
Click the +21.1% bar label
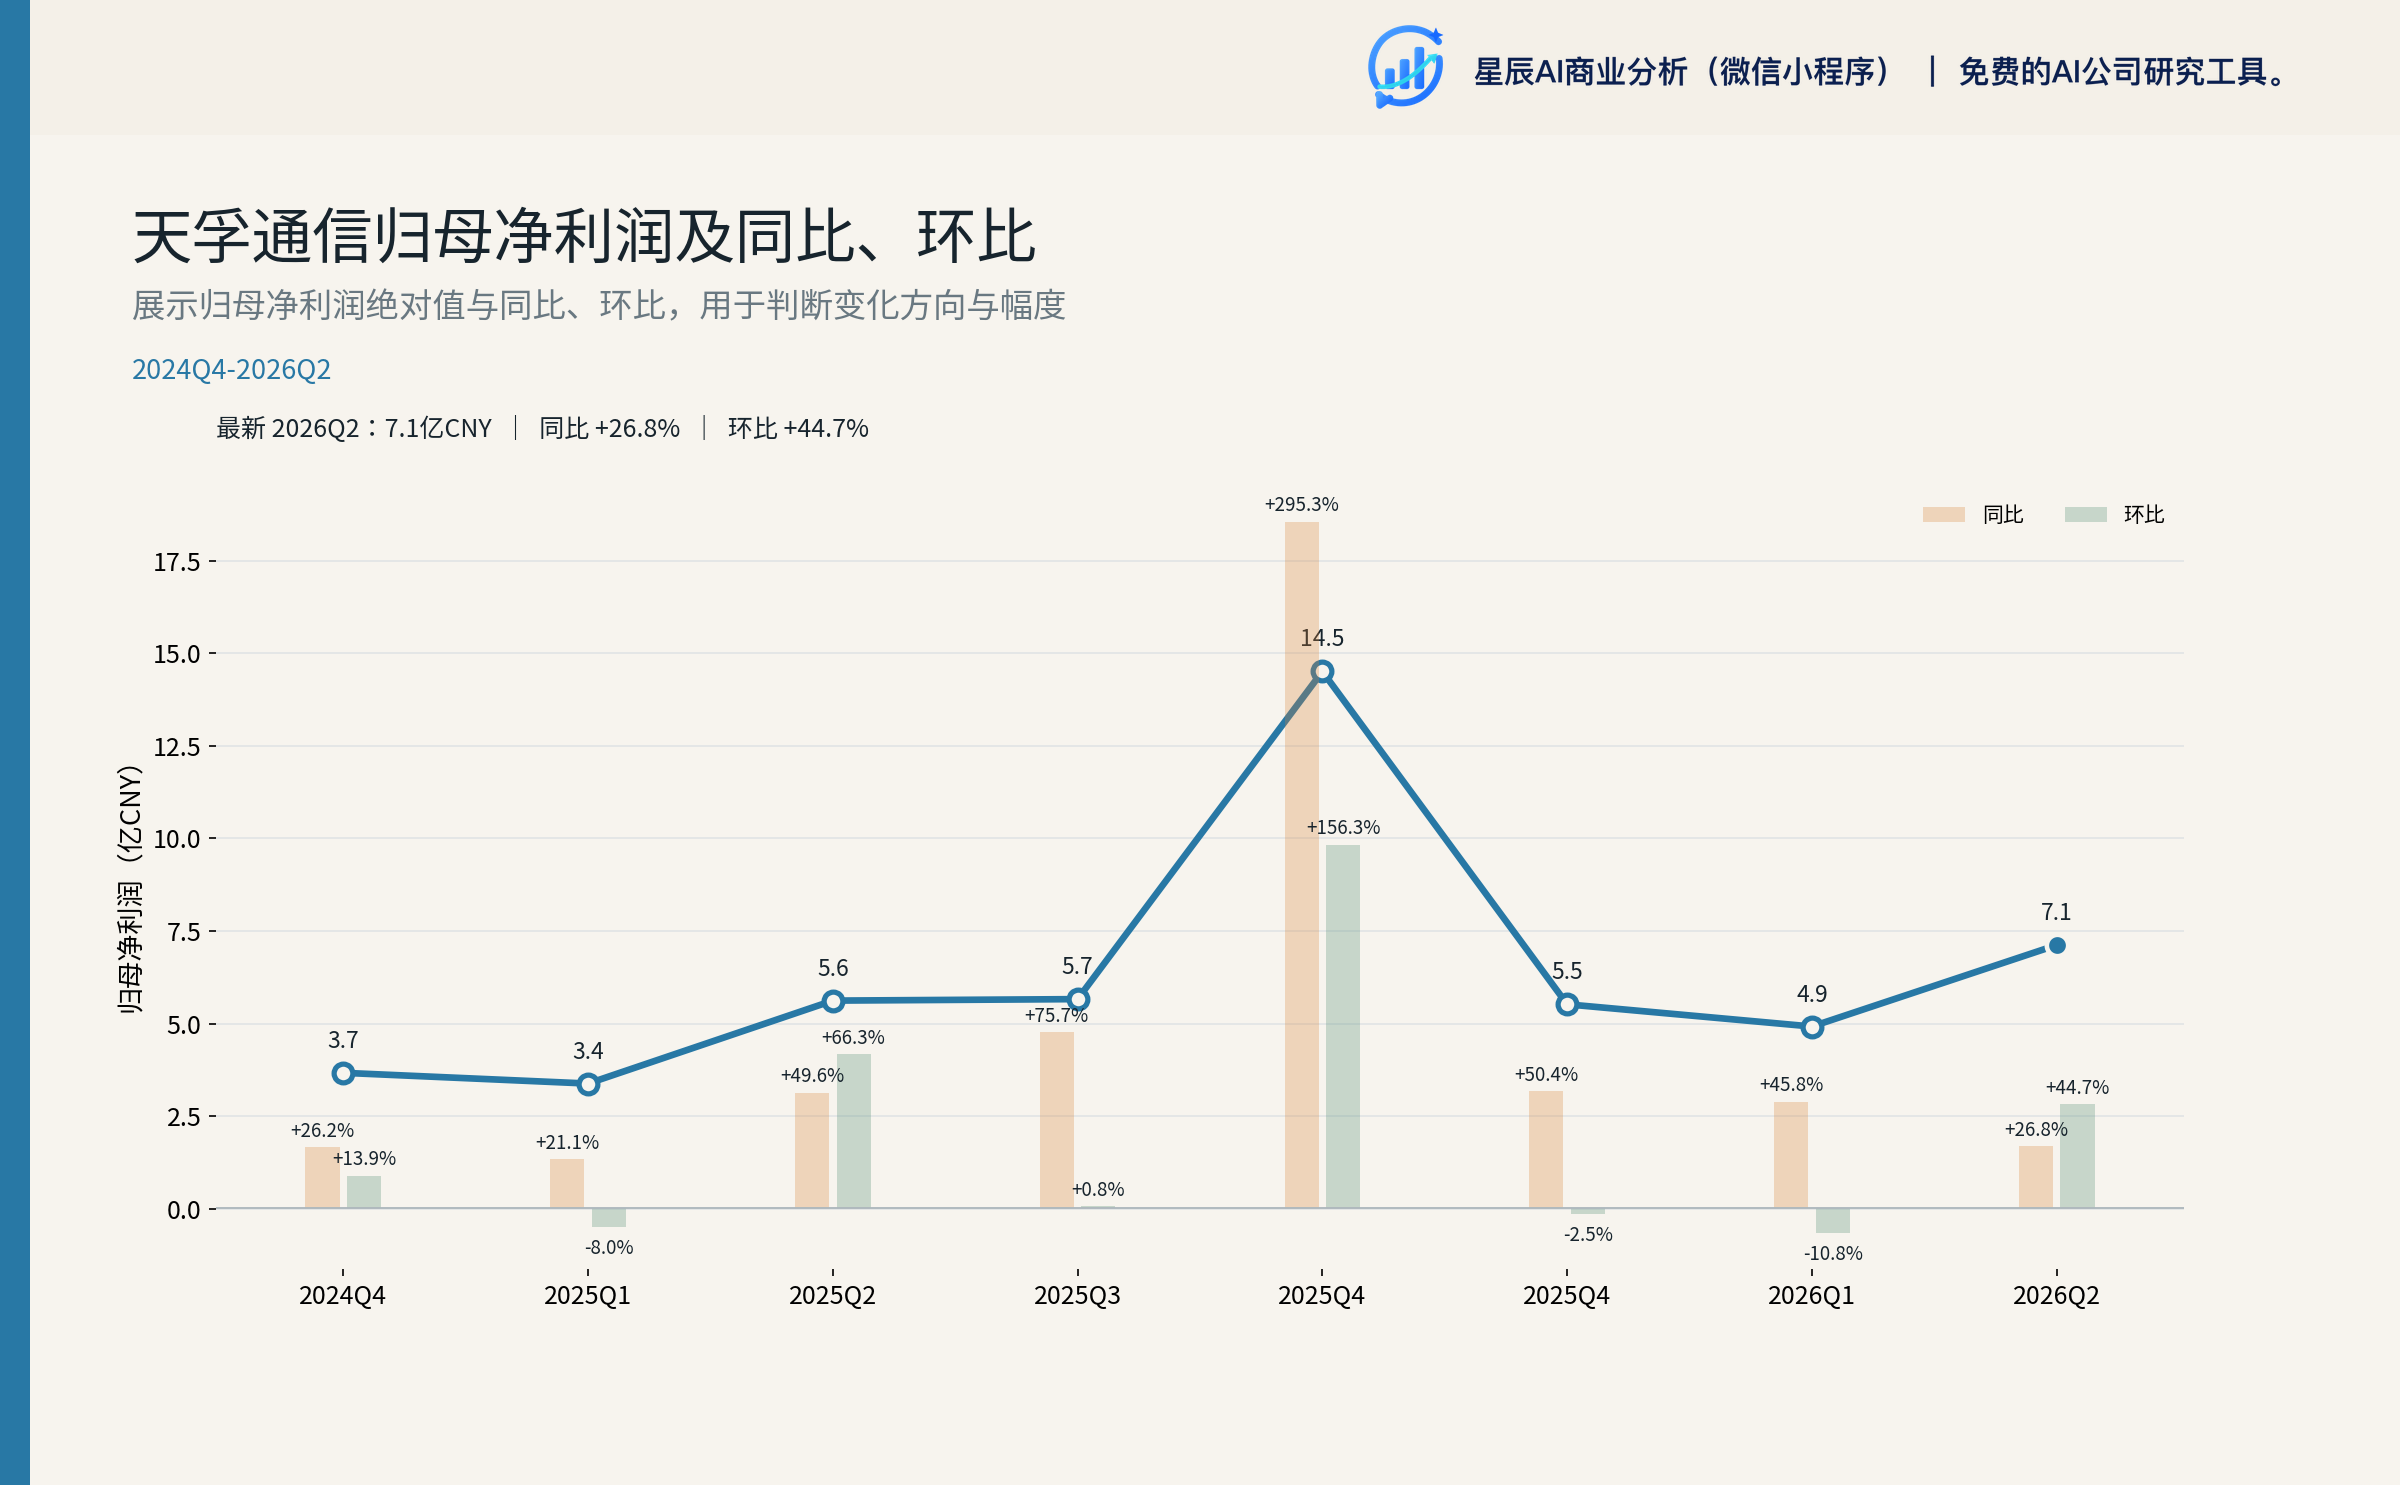(x=567, y=1142)
